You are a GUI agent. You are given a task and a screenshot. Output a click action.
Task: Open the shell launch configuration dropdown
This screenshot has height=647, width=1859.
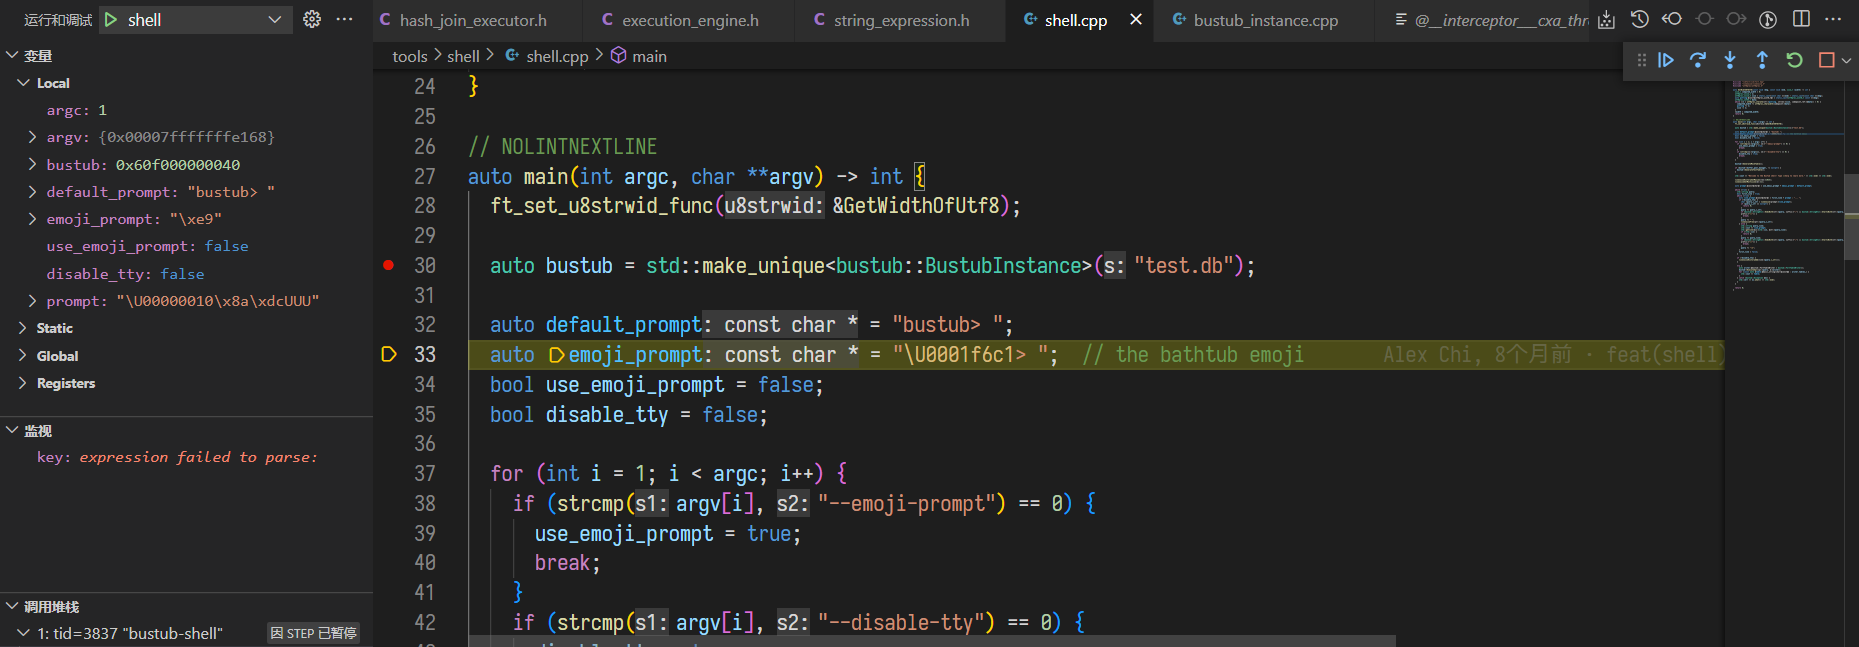pyautogui.click(x=196, y=20)
